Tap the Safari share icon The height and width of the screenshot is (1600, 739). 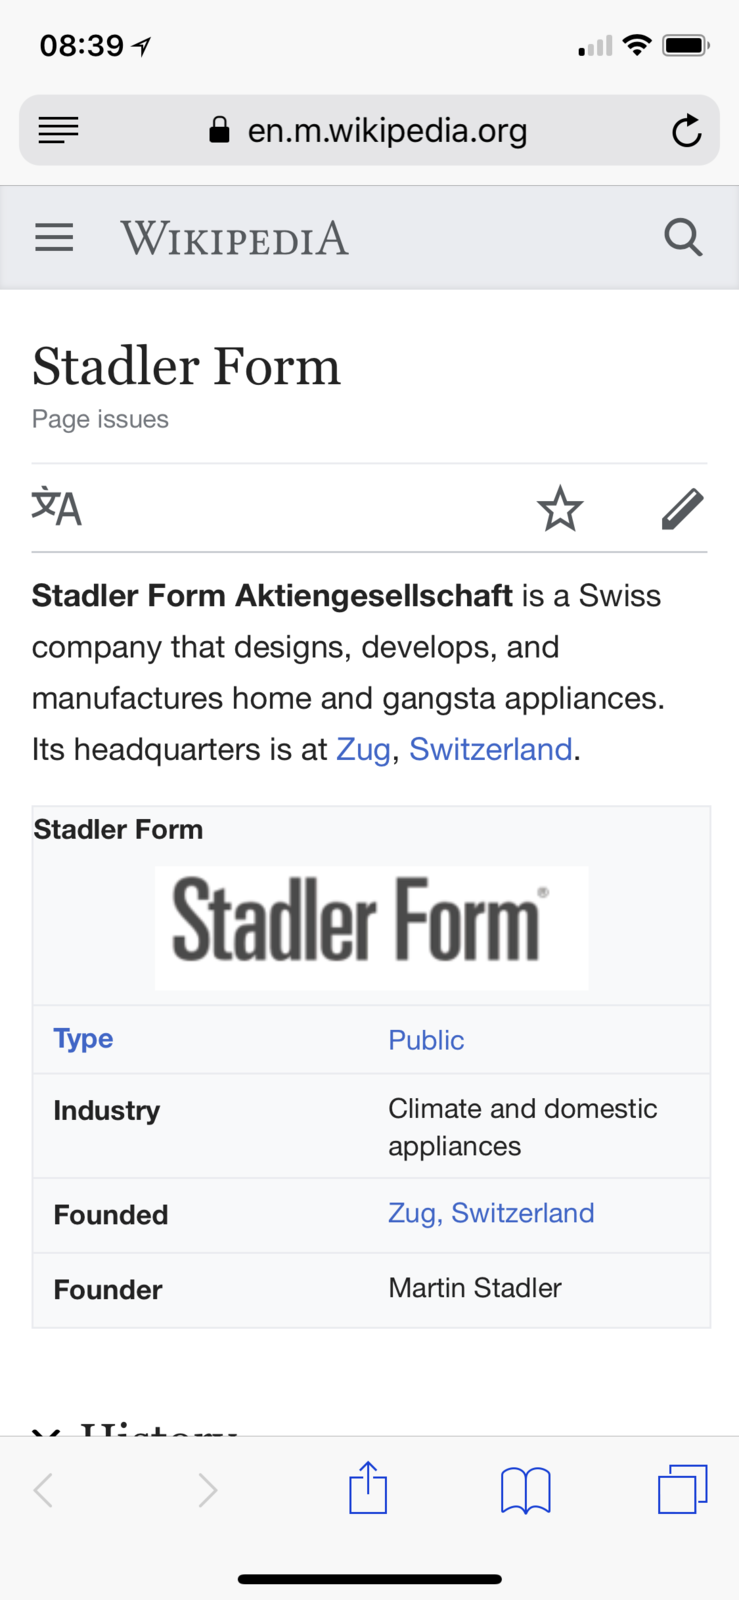pos(368,1488)
